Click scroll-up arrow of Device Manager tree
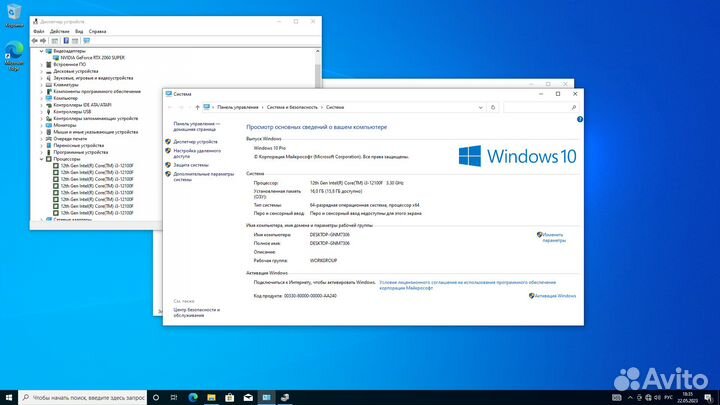The image size is (720, 405). pyautogui.click(x=317, y=51)
